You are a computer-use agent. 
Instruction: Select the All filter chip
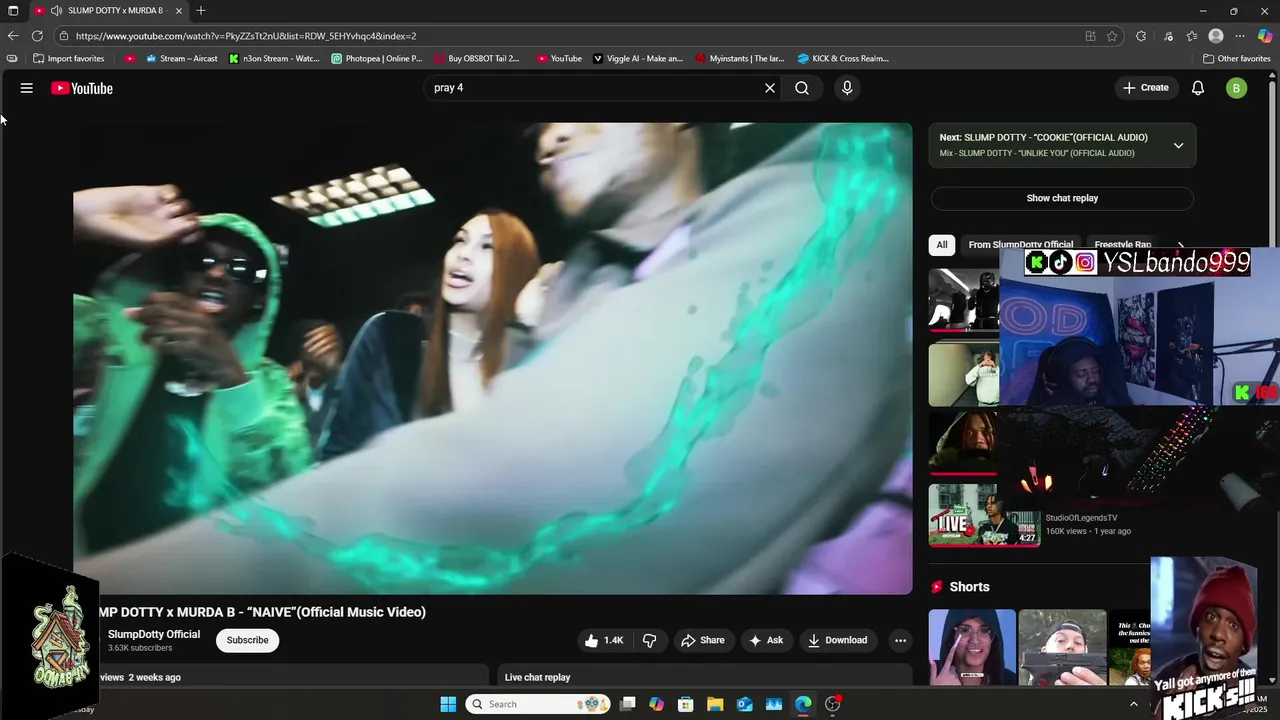point(942,245)
